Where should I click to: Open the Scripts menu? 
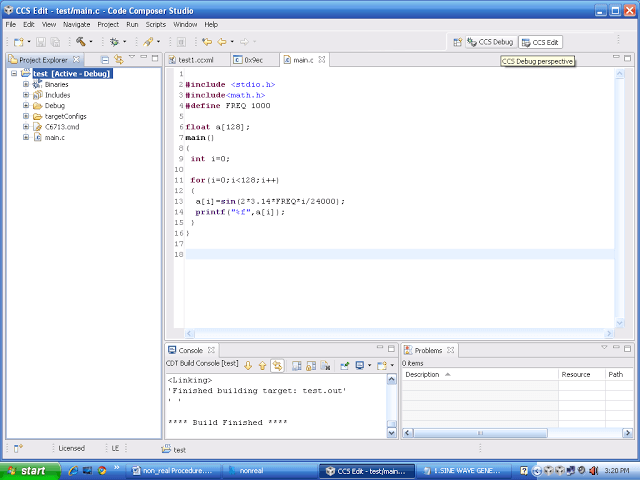[x=156, y=24]
